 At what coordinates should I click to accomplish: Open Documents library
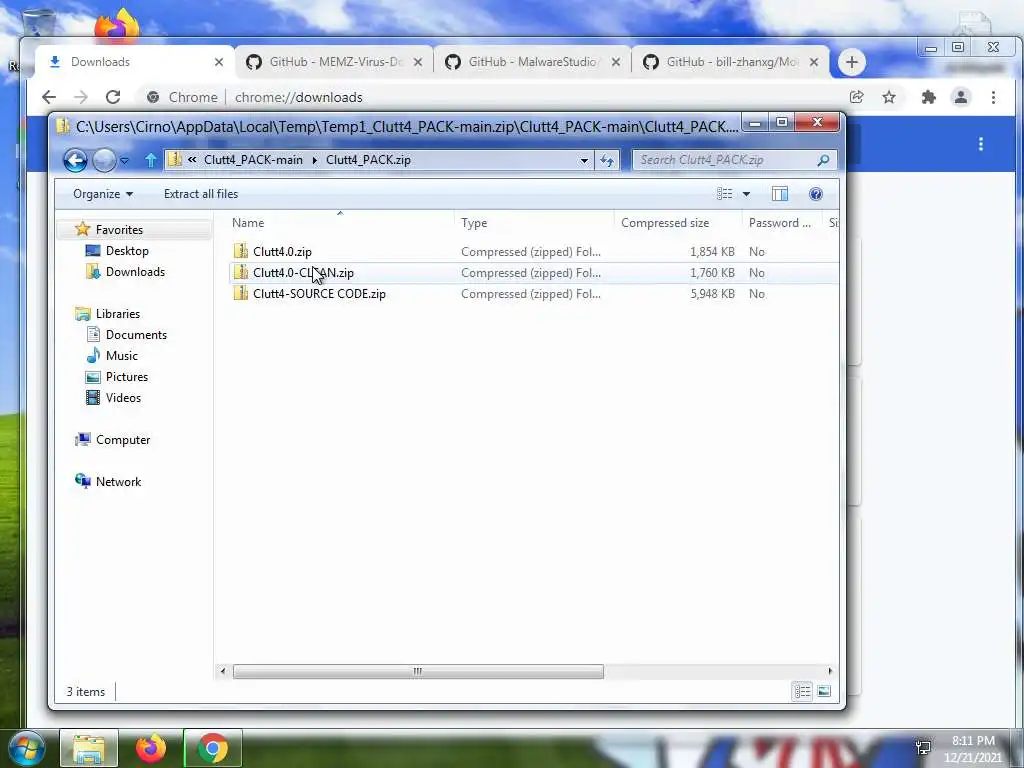pos(136,335)
